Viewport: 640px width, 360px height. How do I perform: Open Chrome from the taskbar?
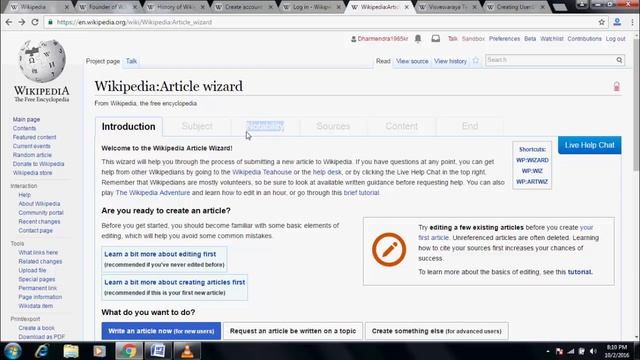coord(129,351)
